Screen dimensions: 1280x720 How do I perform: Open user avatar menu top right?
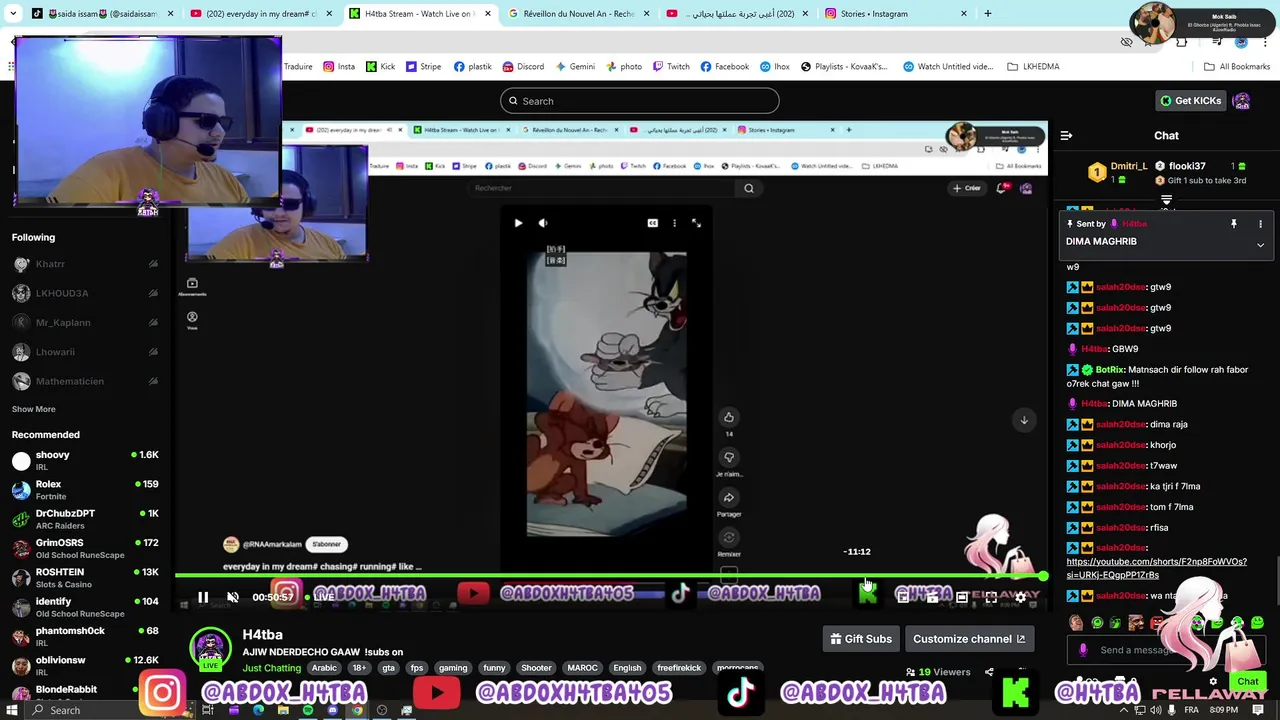1242,101
